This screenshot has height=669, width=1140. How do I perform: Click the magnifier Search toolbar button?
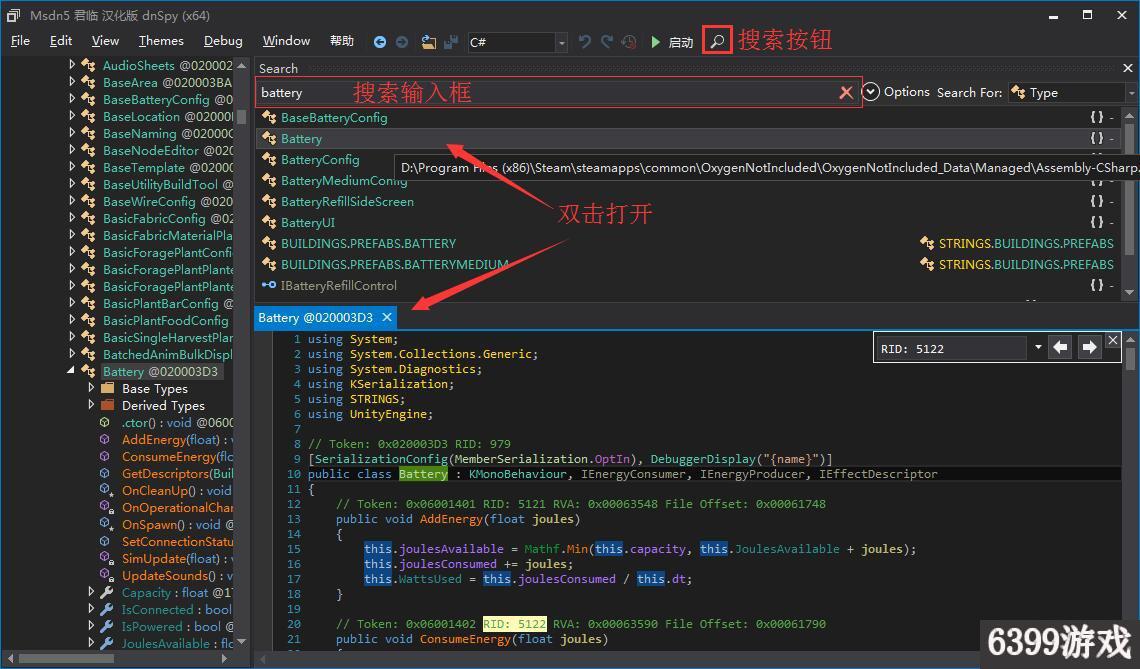(717, 40)
